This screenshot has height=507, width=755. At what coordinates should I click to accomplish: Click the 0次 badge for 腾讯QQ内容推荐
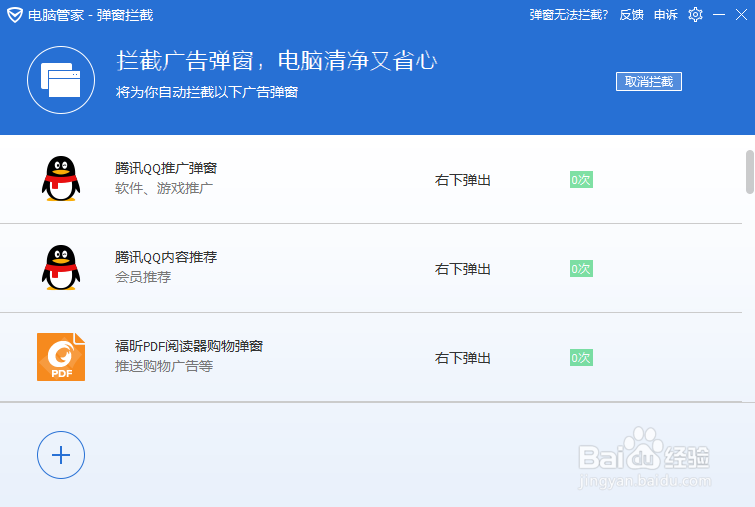point(581,269)
